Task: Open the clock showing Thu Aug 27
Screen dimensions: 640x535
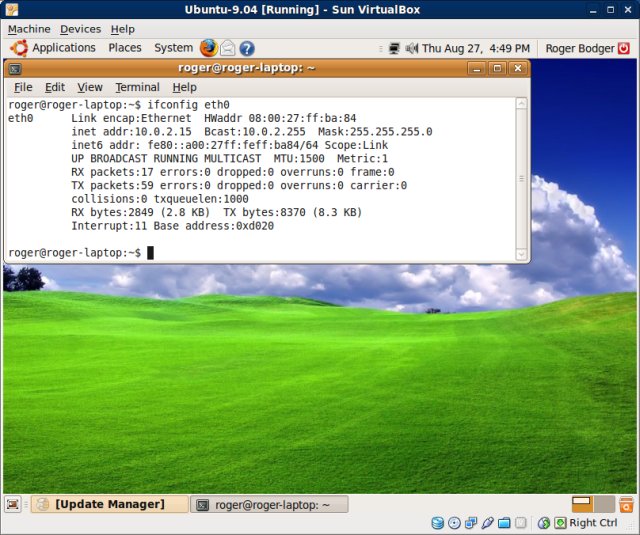Action: click(x=476, y=49)
